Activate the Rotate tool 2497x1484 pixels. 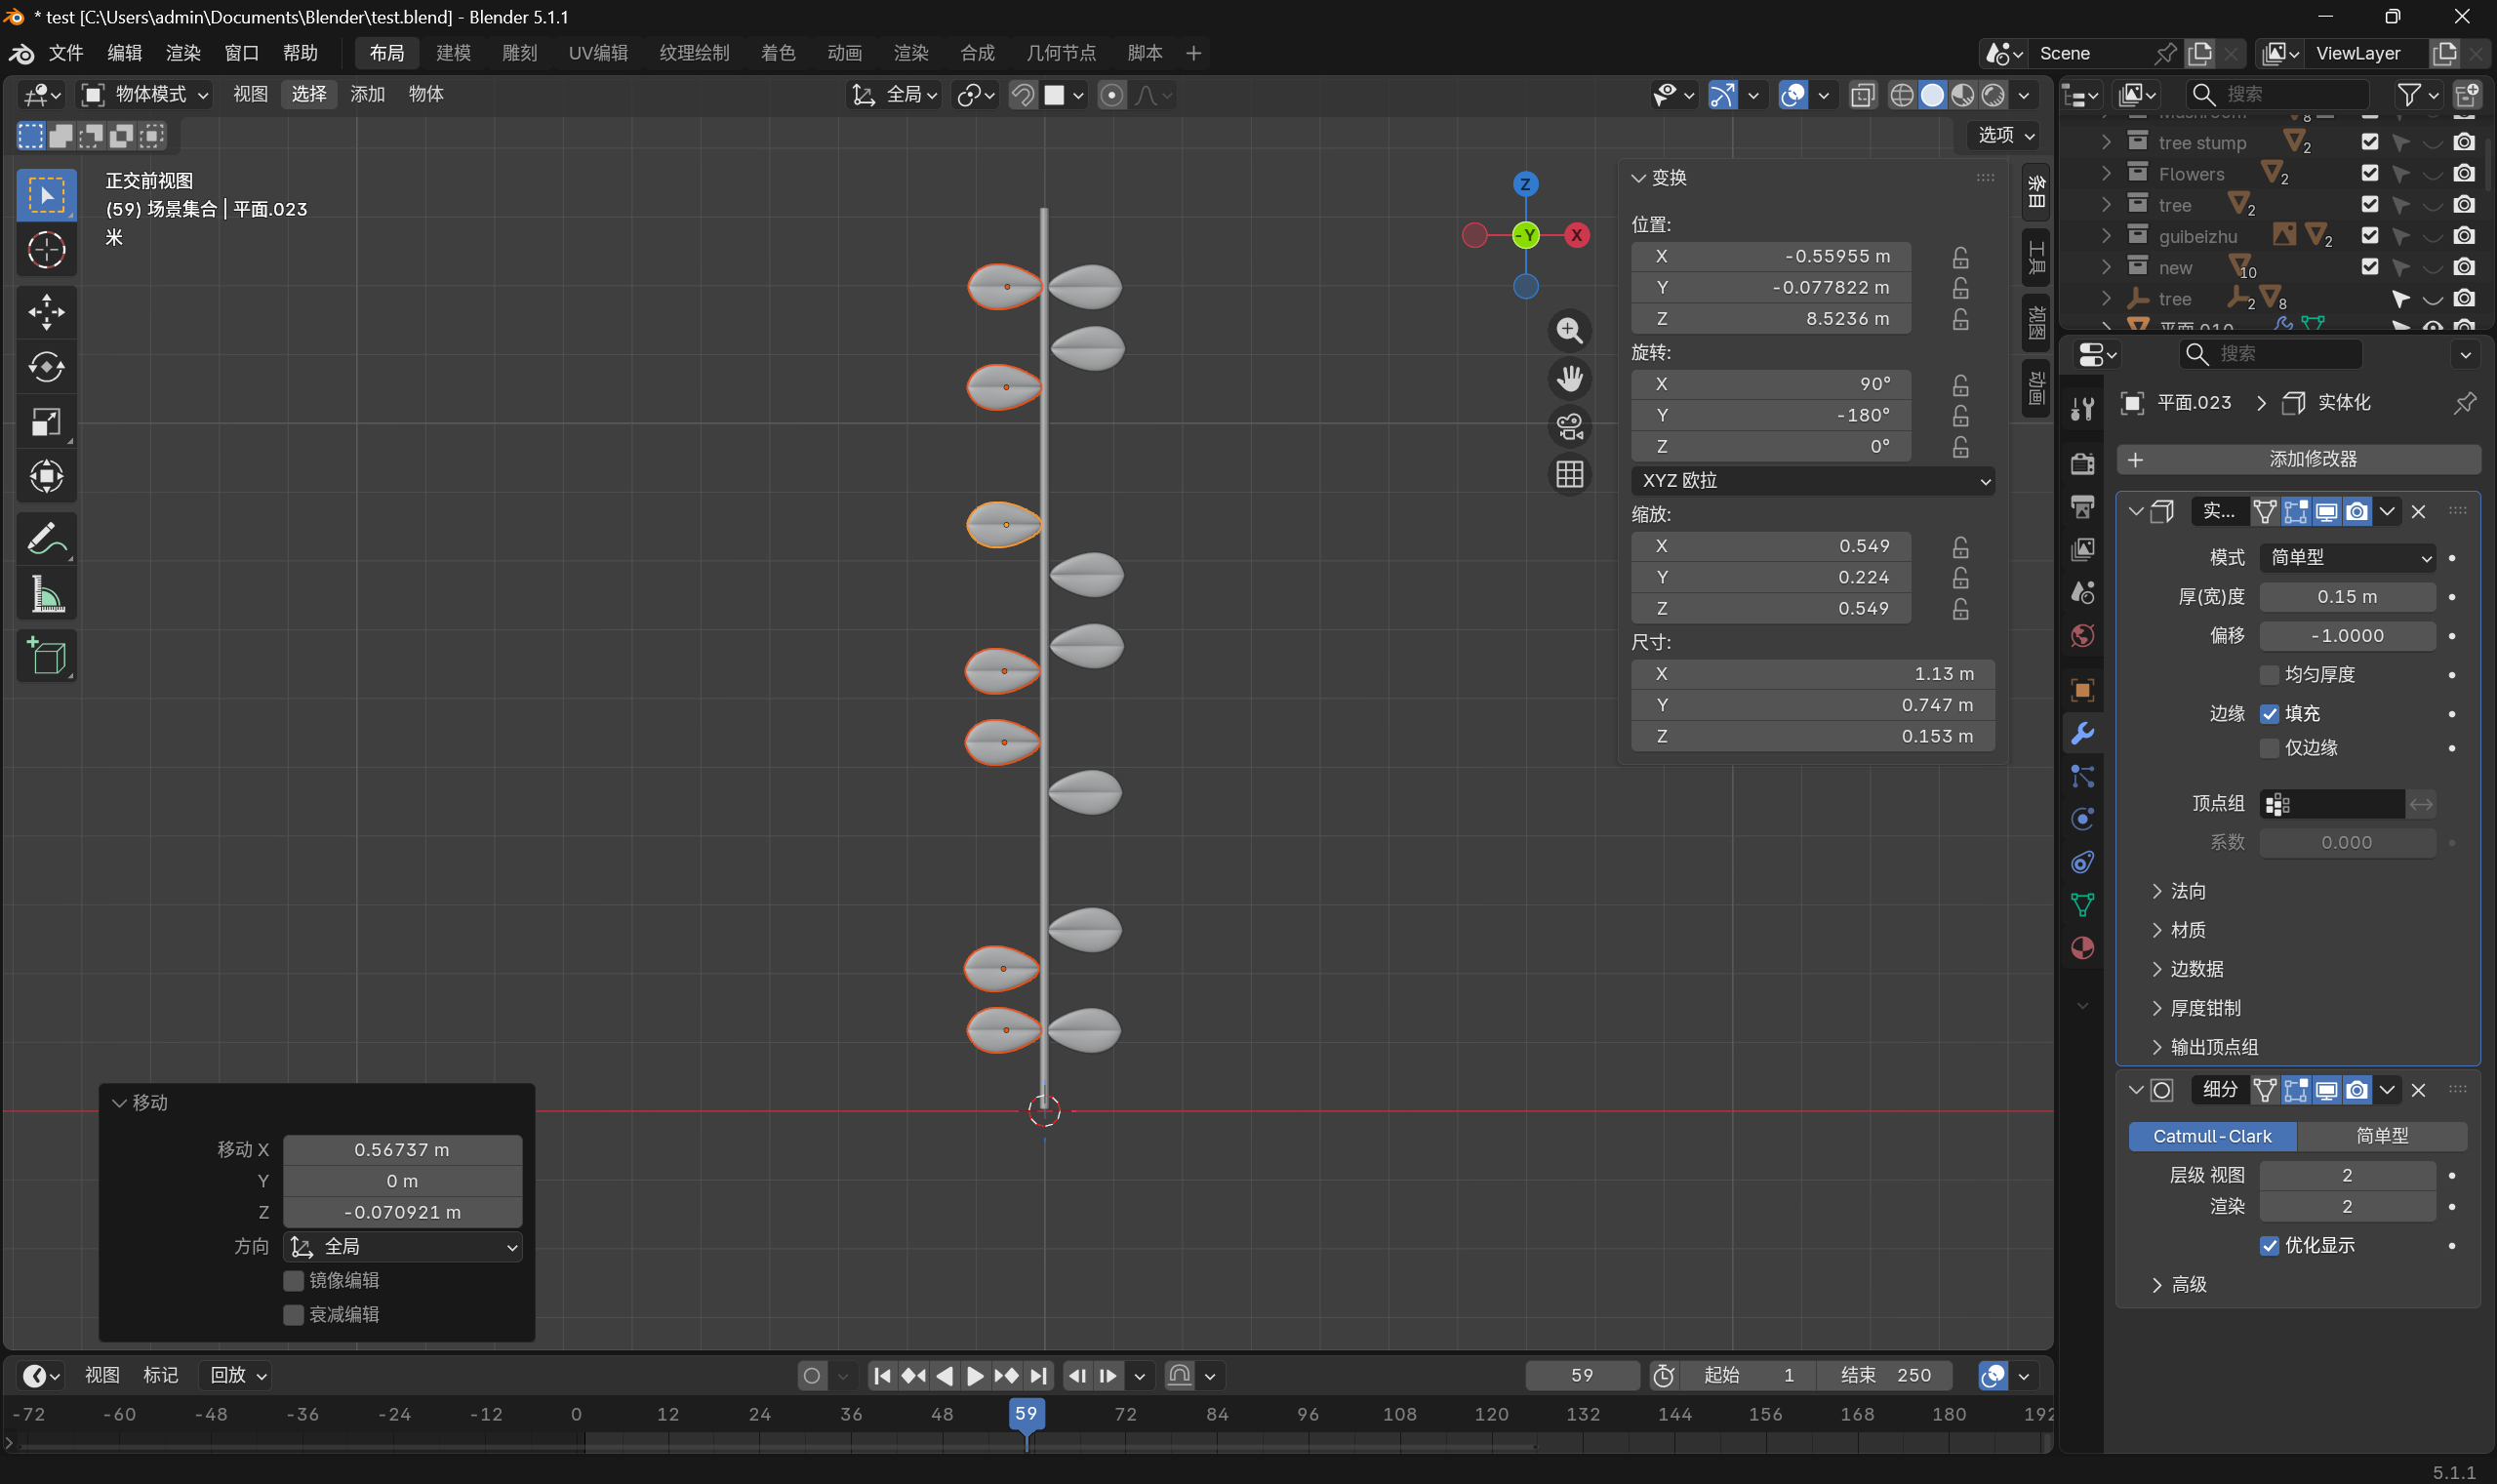point(46,367)
